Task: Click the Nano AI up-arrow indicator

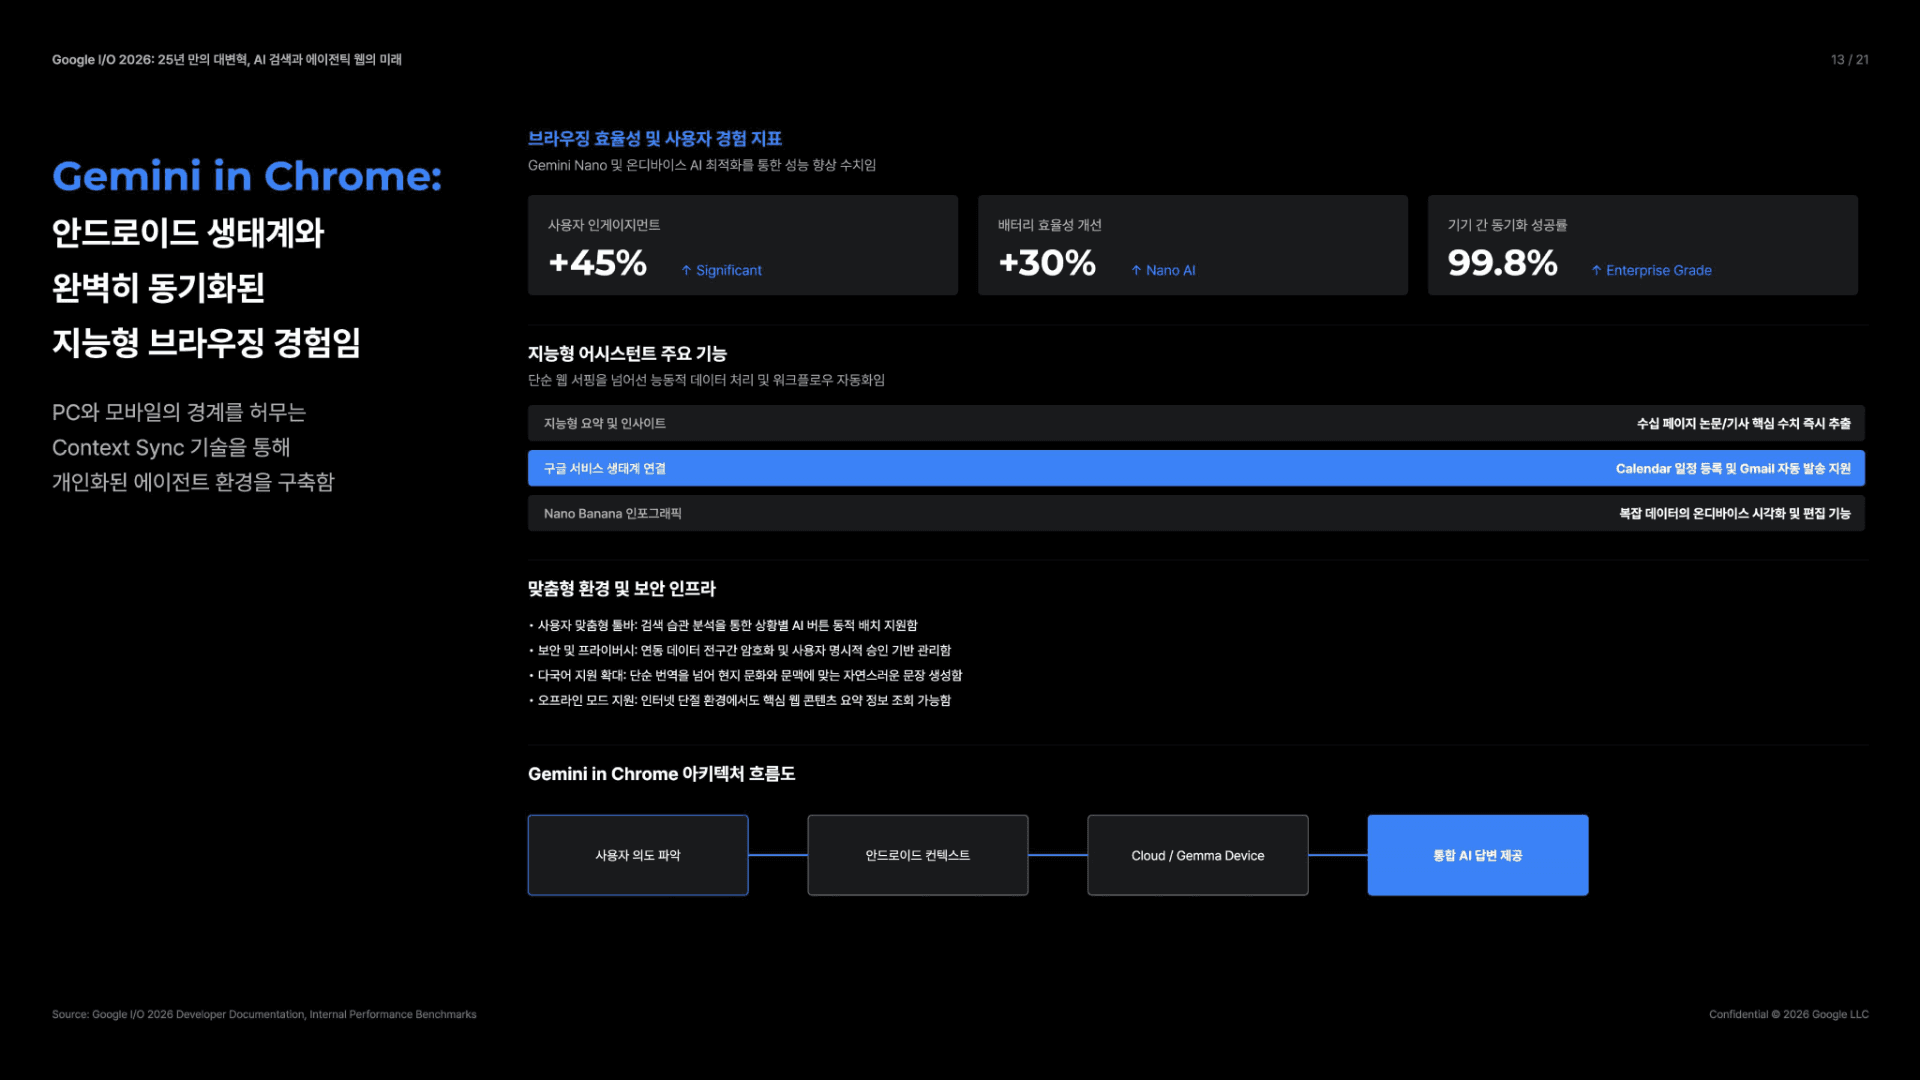Action: coord(1163,270)
